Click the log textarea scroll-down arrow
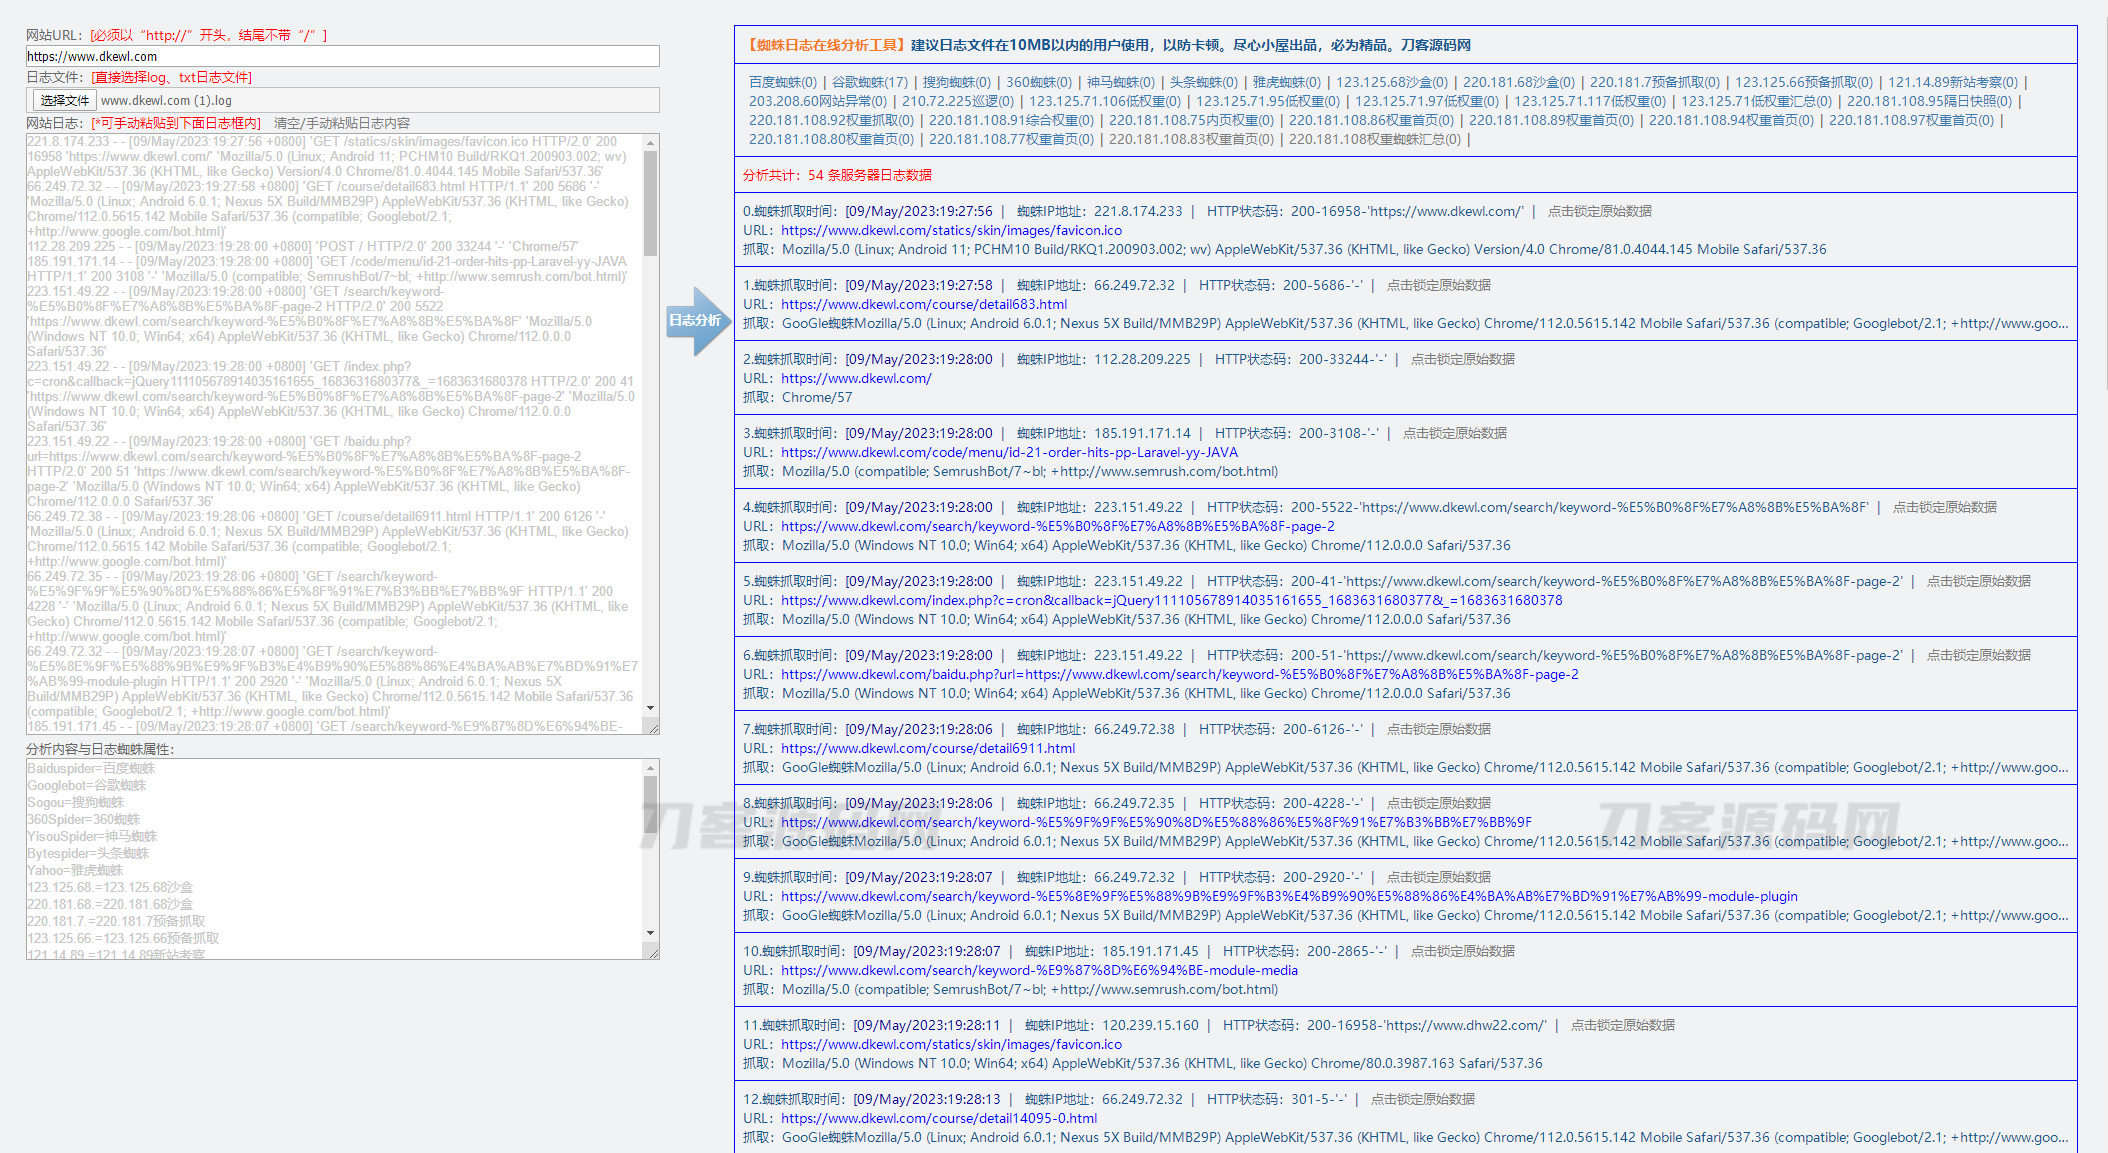This screenshot has height=1153, width=2108. click(651, 708)
